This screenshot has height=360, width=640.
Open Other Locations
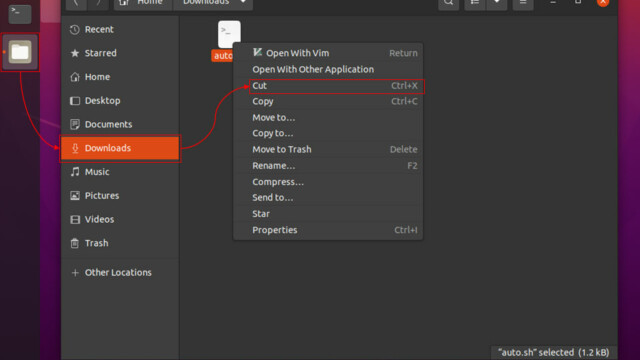120,272
